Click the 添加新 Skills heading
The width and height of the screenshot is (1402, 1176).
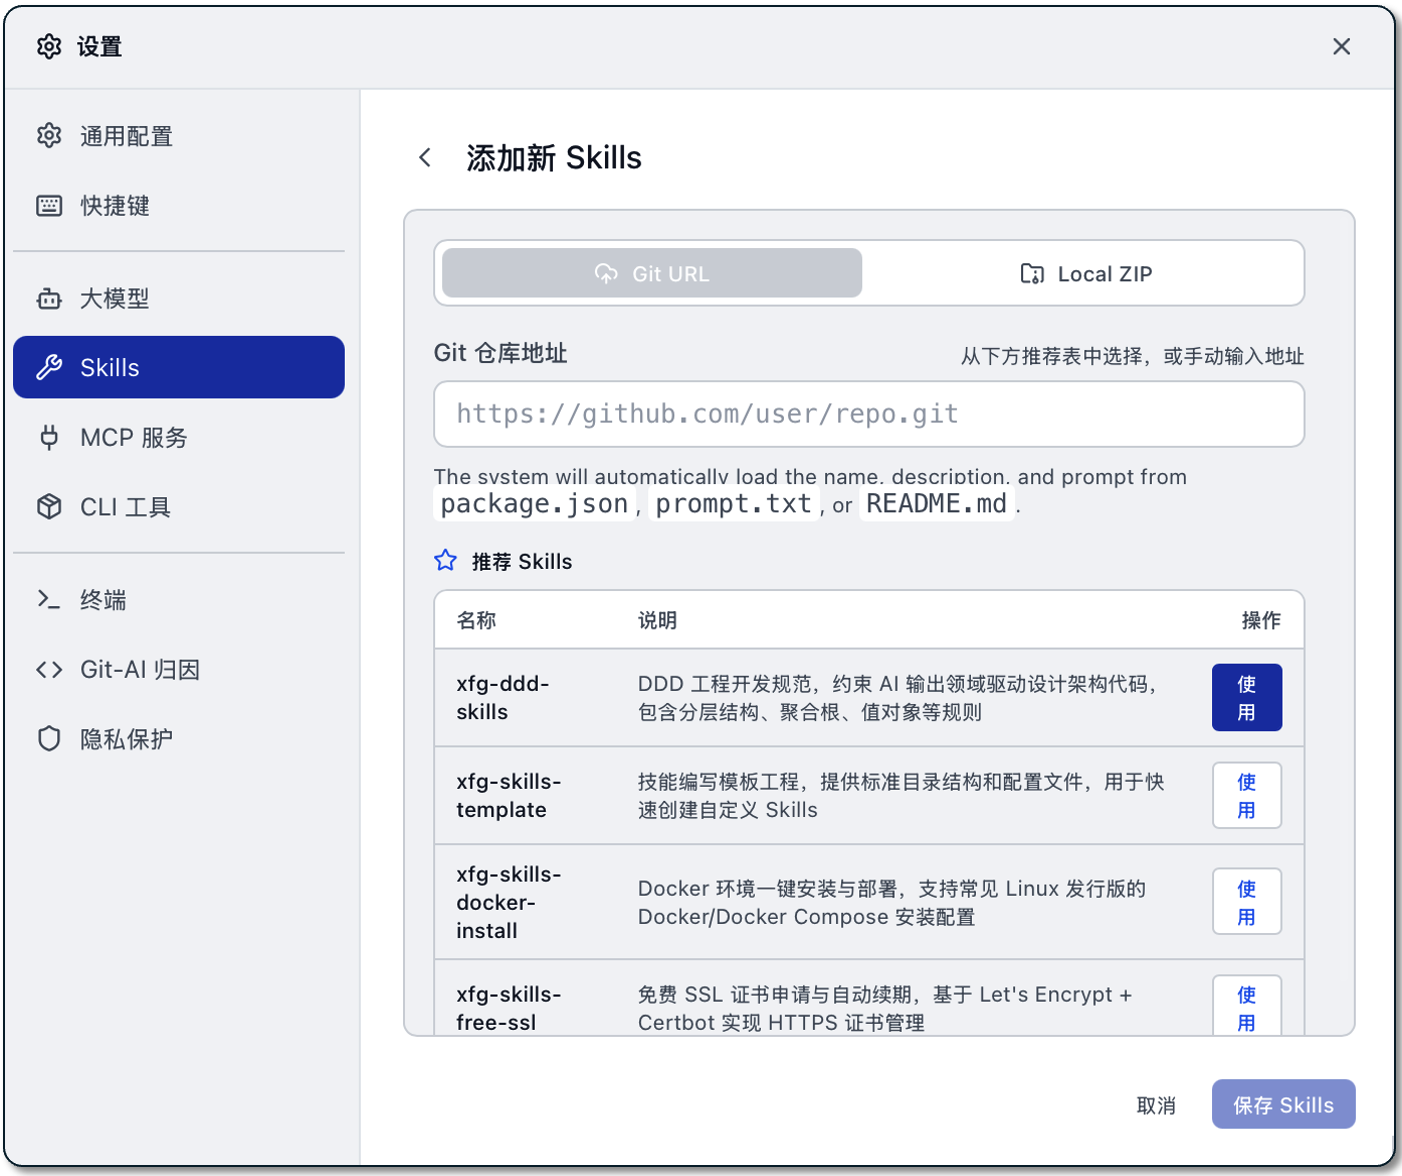tap(554, 158)
